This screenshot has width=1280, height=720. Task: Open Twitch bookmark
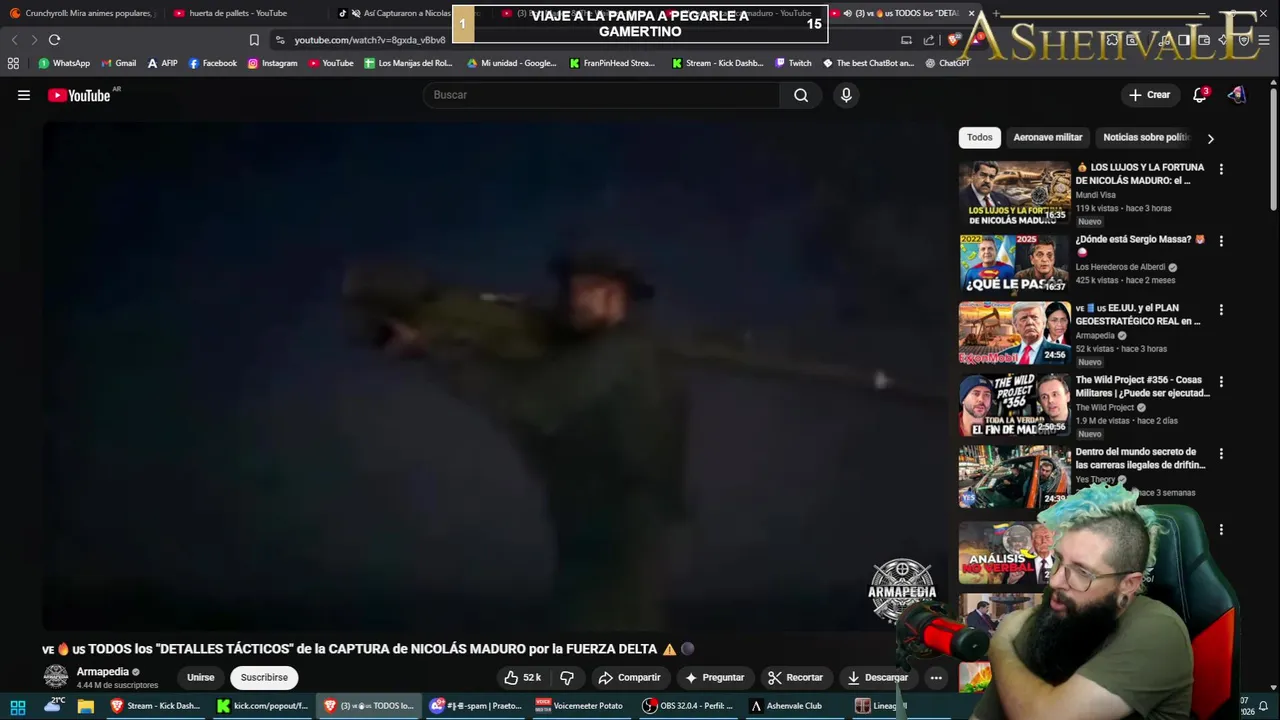793,63
